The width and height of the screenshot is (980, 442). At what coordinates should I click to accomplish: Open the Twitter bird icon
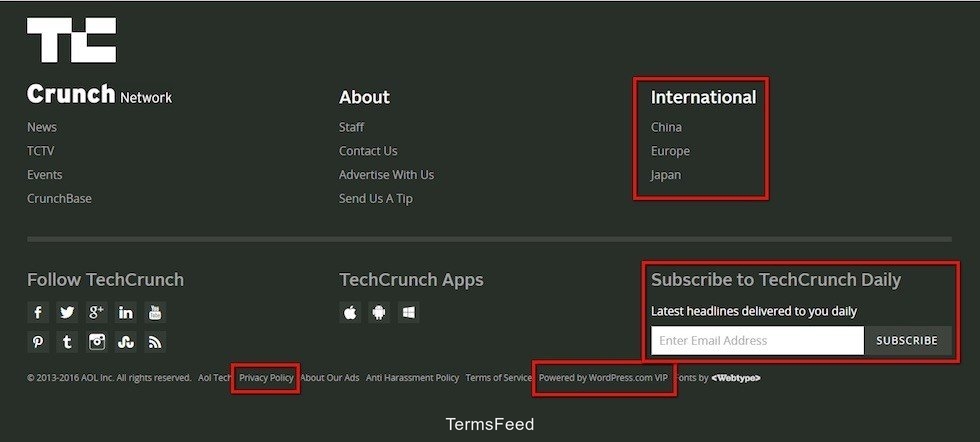coord(67,313)
